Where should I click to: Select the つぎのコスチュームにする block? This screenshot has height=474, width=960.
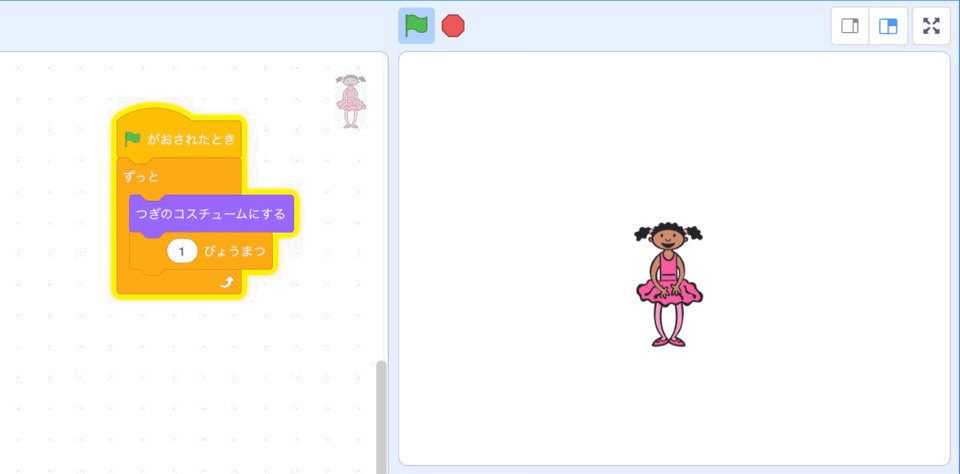[211, 214]
